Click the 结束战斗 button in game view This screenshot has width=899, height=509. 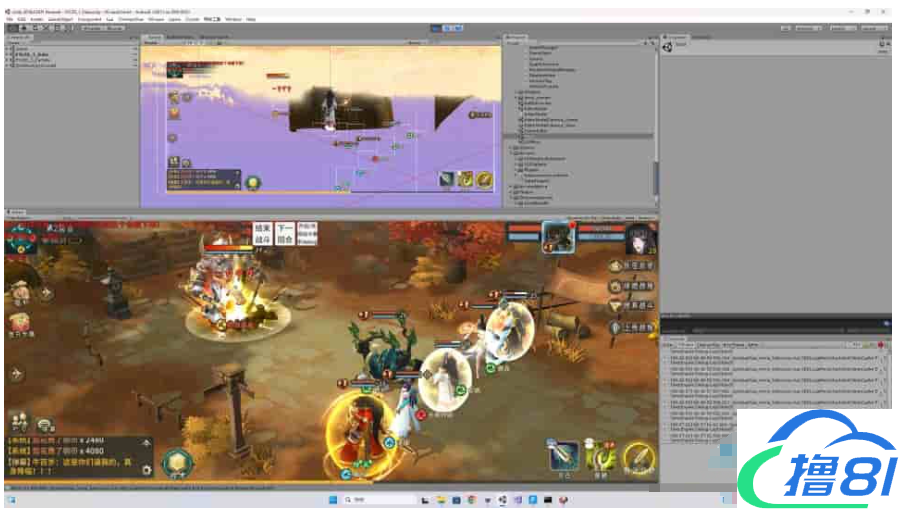click(262, 234)
